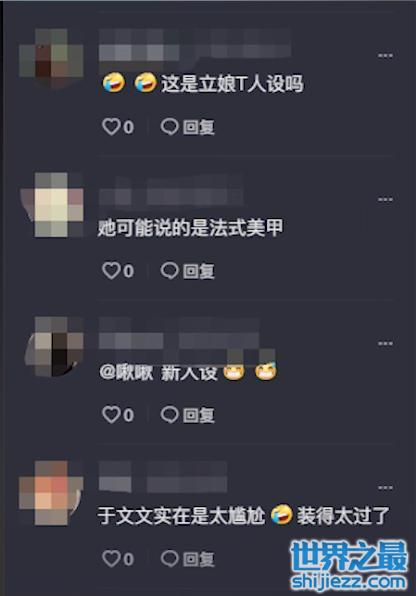The width and height of the screenshot is (416, 596).
Task: Like the comment tagging @啾啾
Action: pos(111,415)
